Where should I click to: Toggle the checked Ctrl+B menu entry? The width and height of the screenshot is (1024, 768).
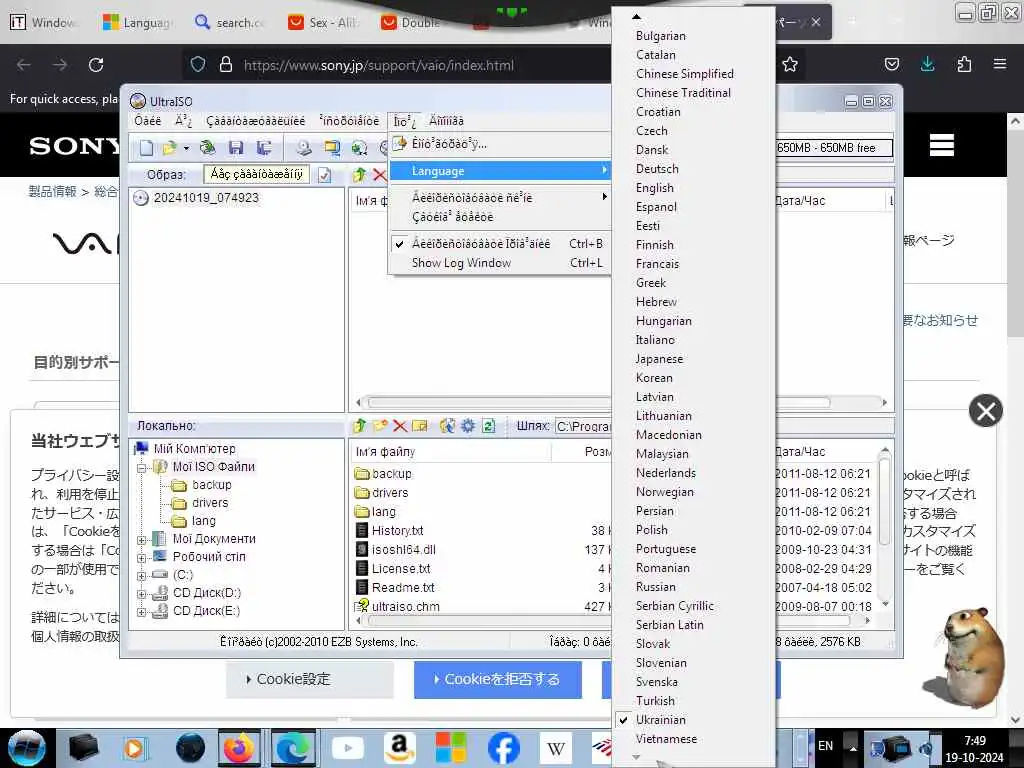pyautogui.click(x=500, y=244)
